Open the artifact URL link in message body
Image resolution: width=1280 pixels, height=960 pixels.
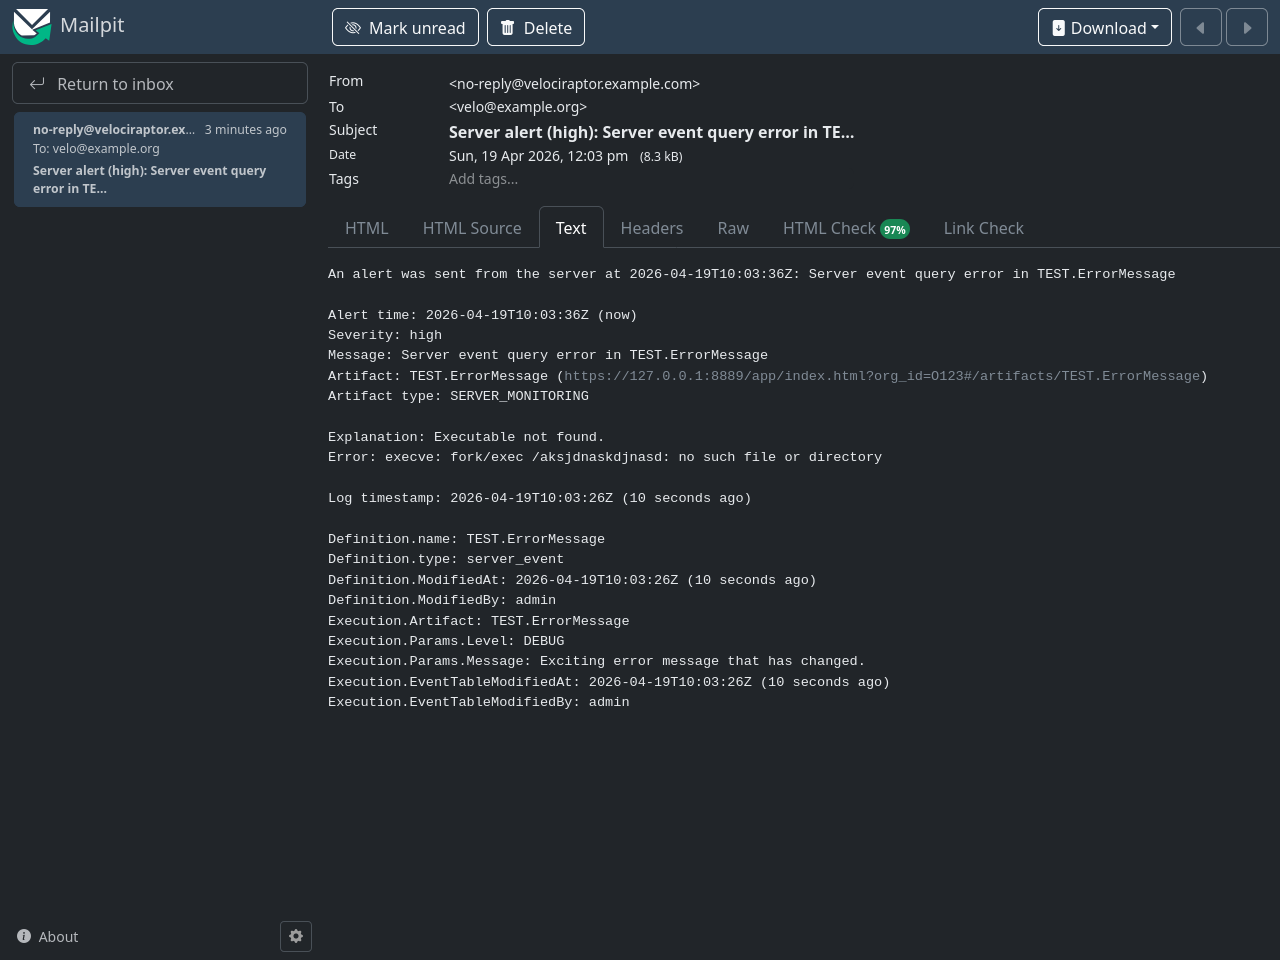[x=882, y=376]
